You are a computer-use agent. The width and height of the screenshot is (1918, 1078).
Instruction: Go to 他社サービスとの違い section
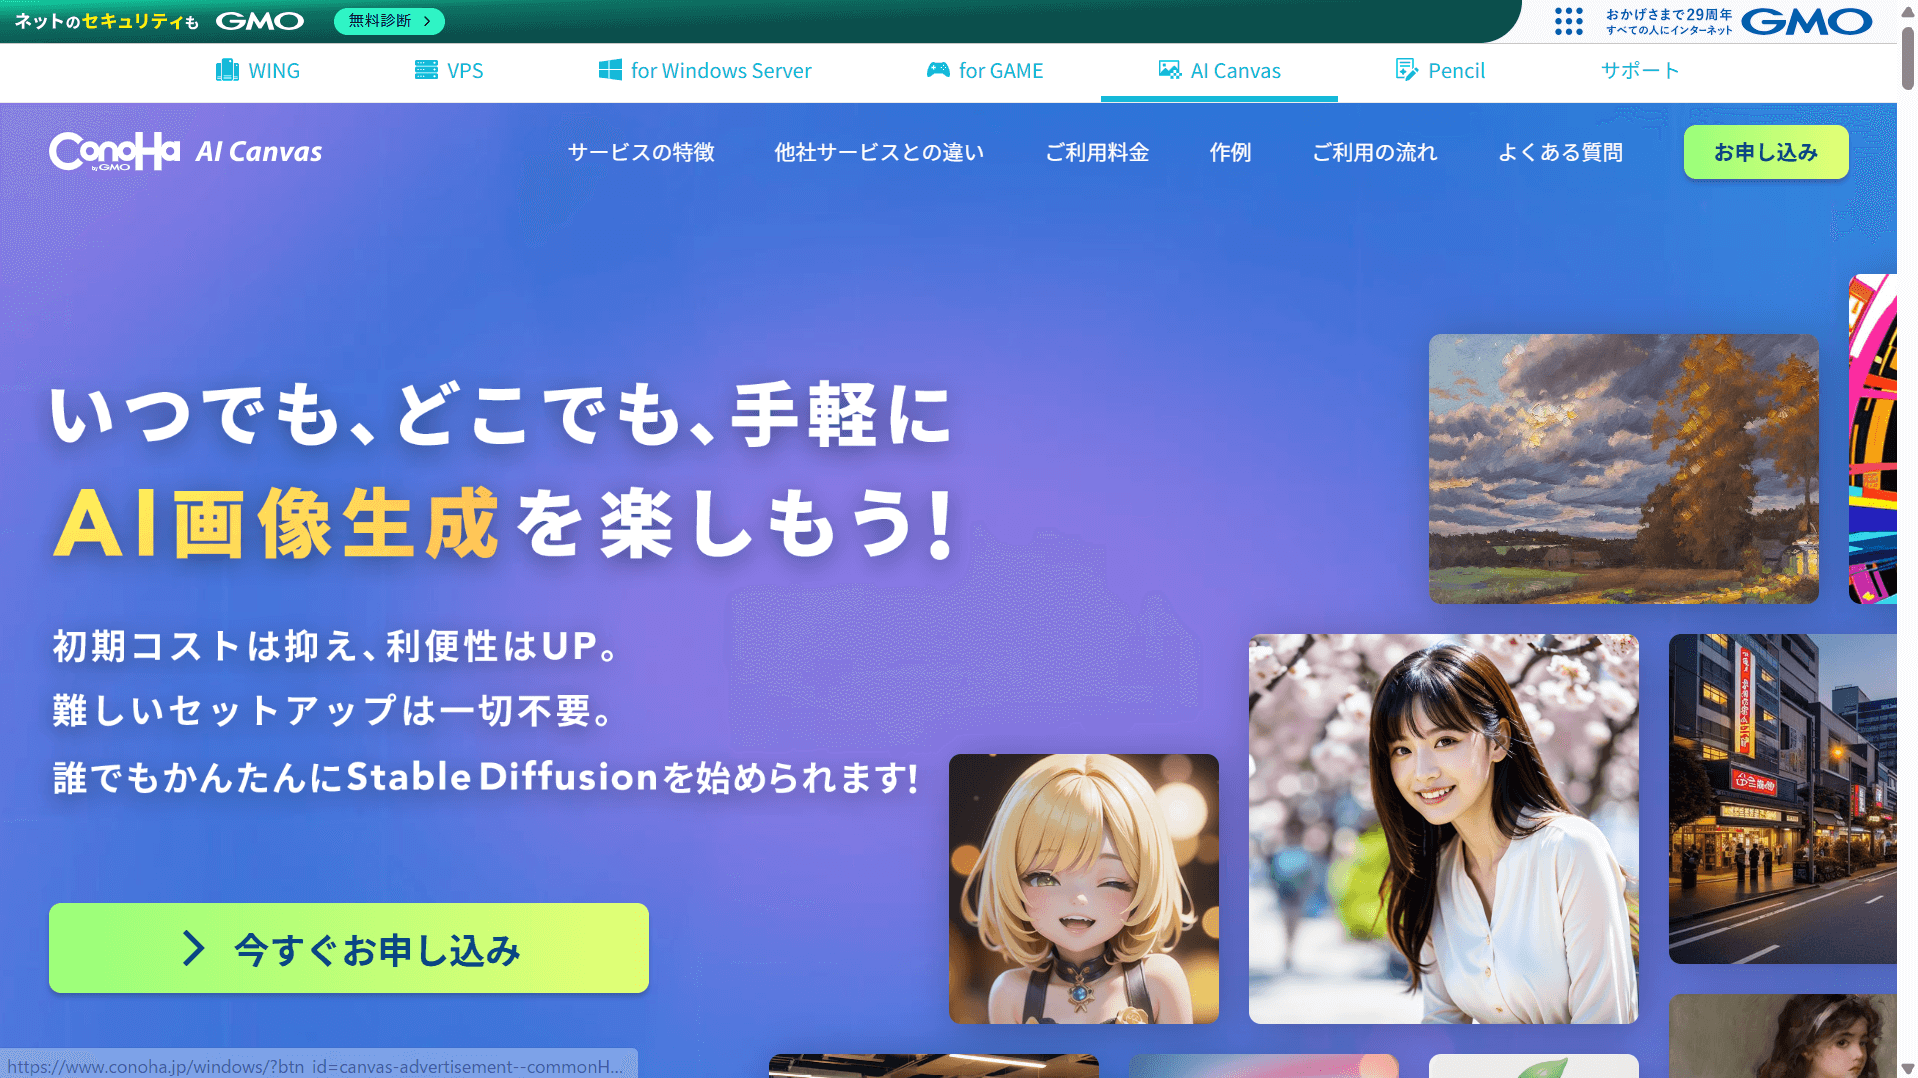pyautogui.click(x=879, y=152)
